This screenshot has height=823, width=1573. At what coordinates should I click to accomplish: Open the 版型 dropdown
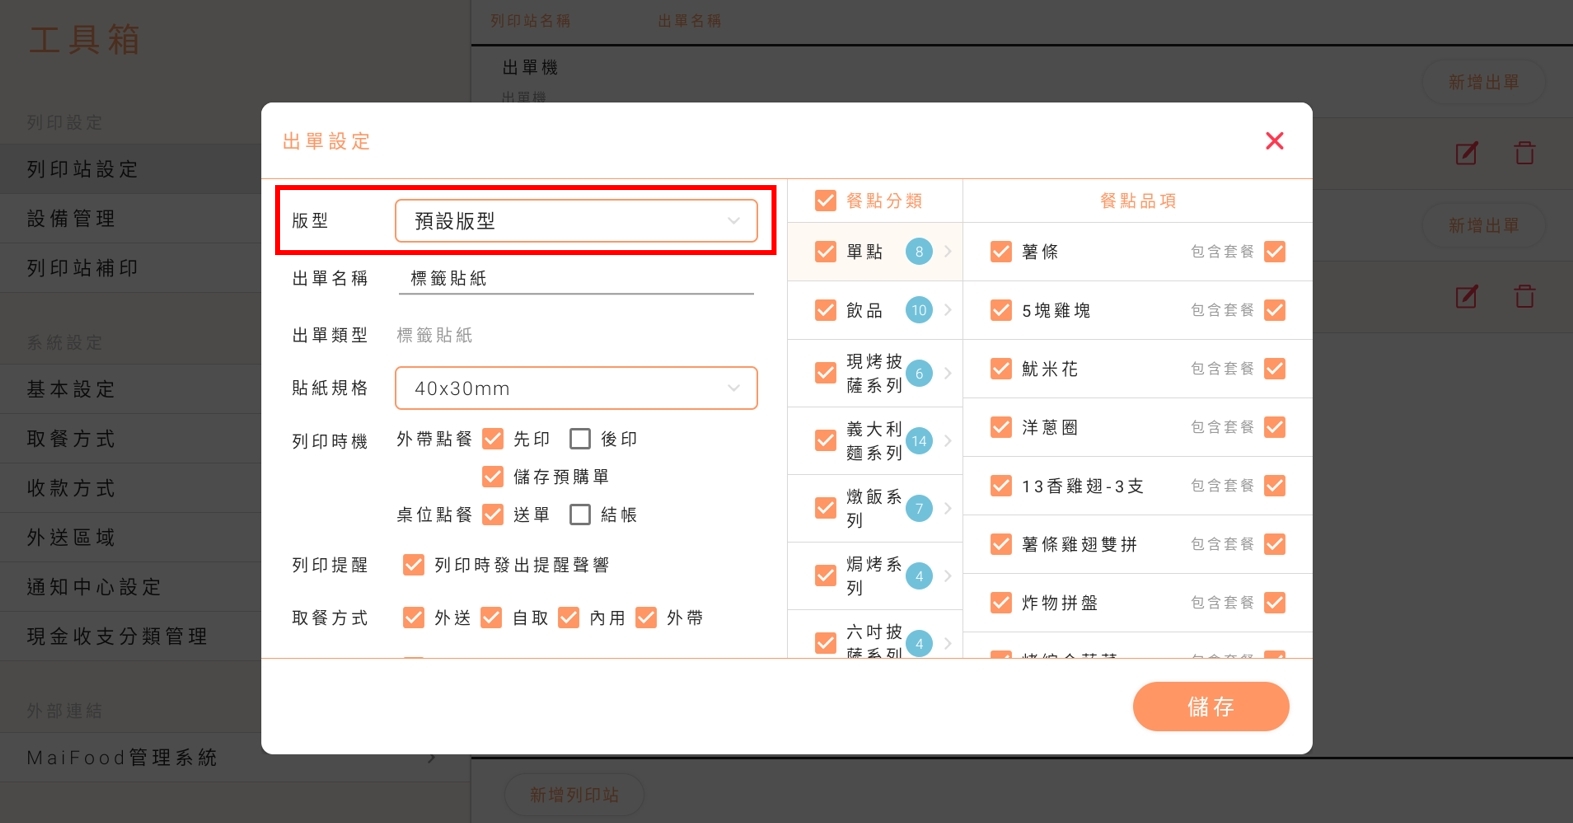[x=576, y=221]
